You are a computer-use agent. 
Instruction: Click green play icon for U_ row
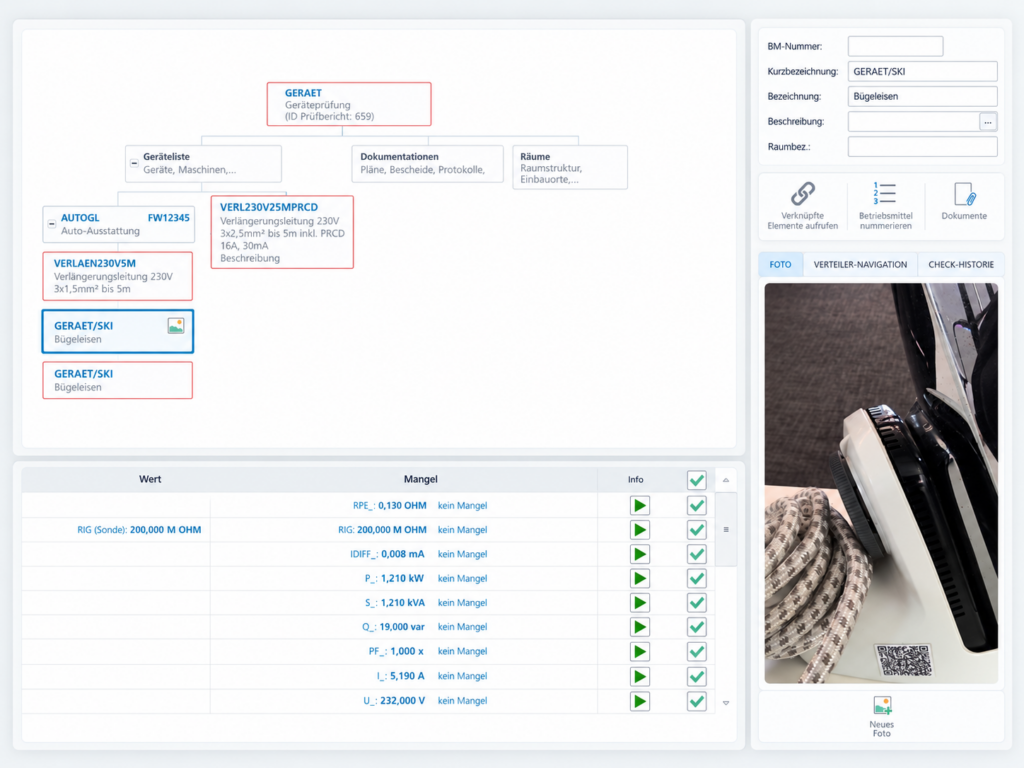[639, 701]
